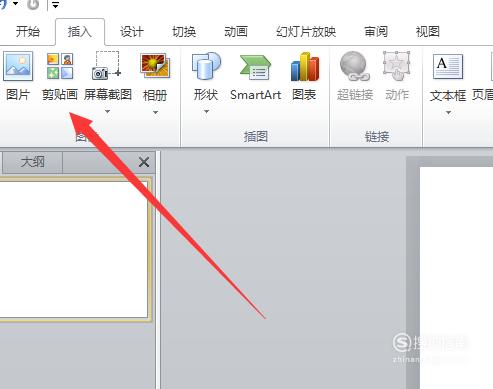Go to the 切换 ribbon tab
Screen dimensions: 493x389
184,32
